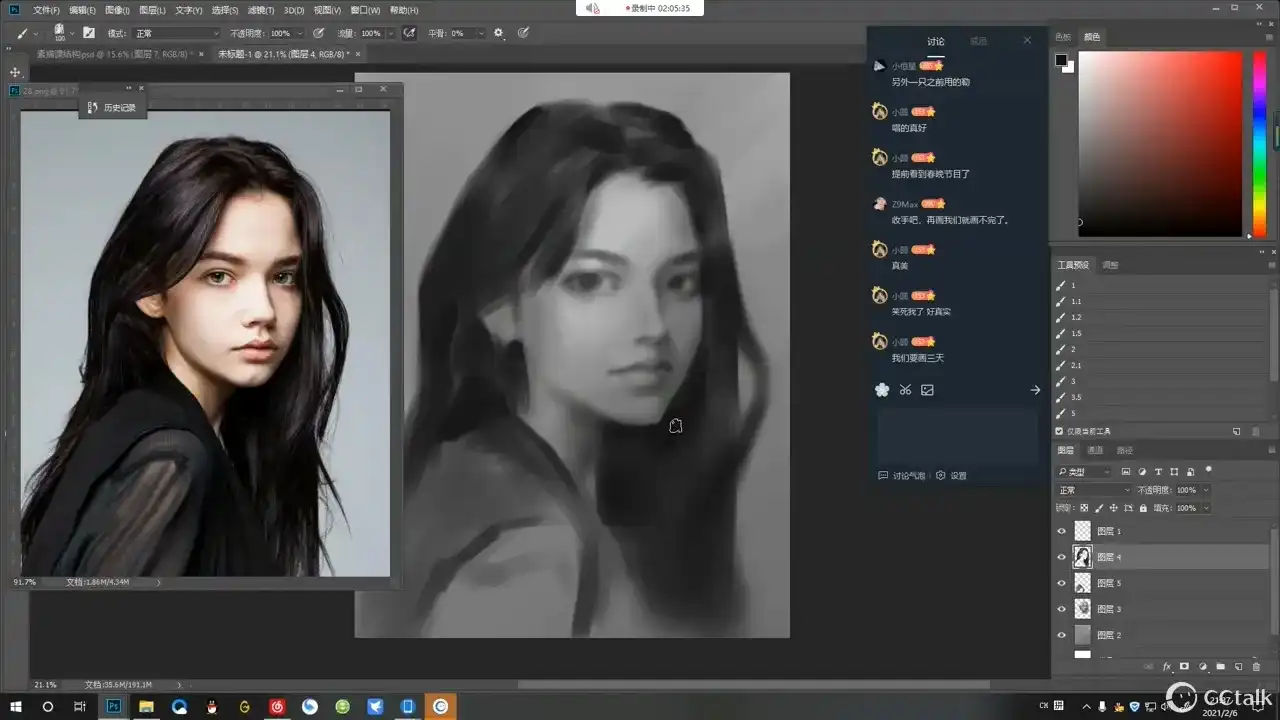
Task: Open the brush settings panel toggle icon
Action: pos(88,33)
